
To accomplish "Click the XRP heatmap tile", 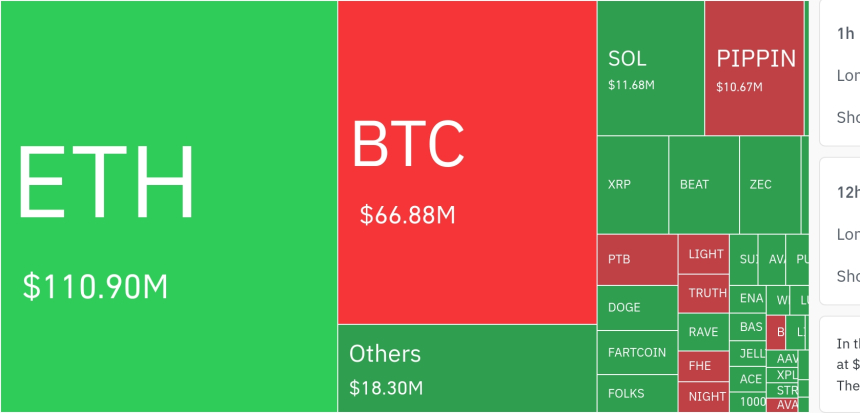I will click(632, 185).
